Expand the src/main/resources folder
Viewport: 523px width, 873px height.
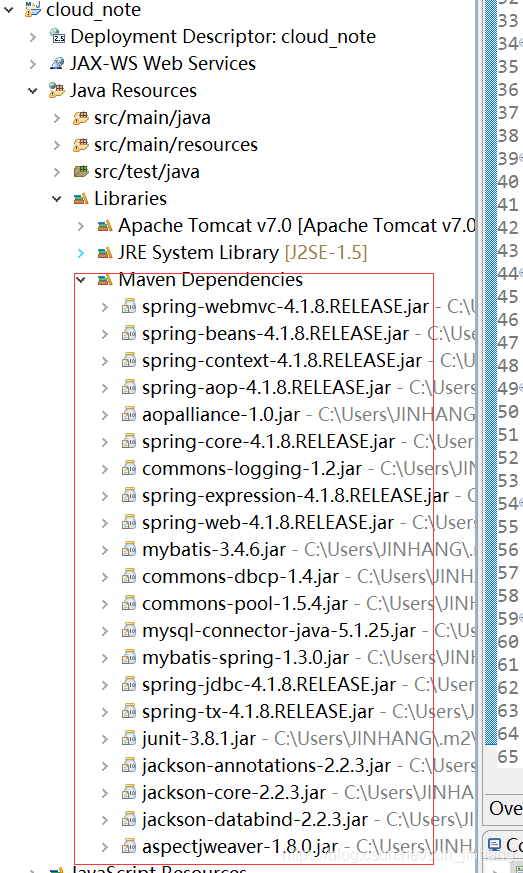click(x=57, y=145)
